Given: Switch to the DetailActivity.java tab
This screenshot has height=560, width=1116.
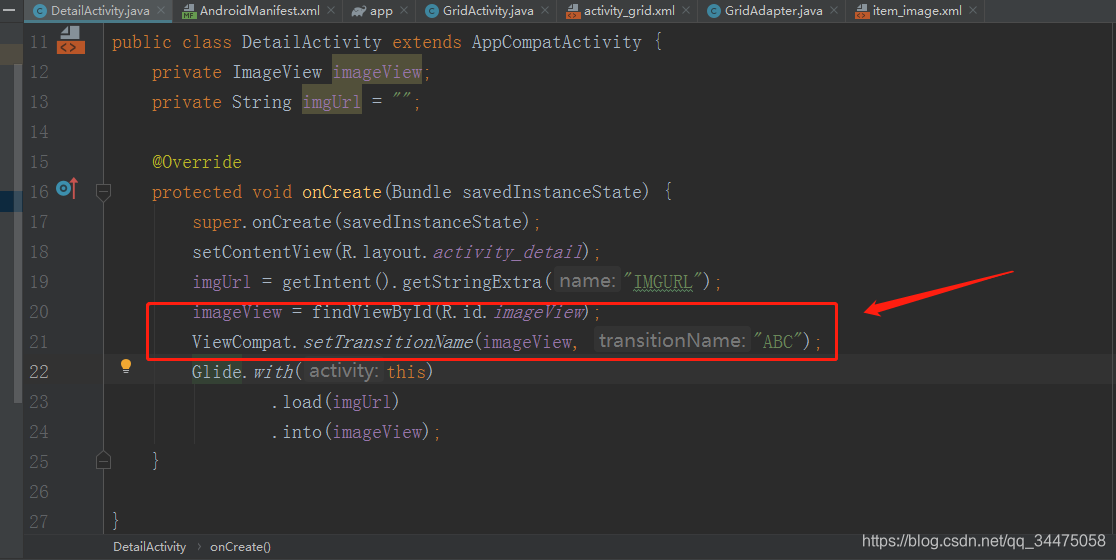Looking at the screenshot, I should [x=100, y=11].
